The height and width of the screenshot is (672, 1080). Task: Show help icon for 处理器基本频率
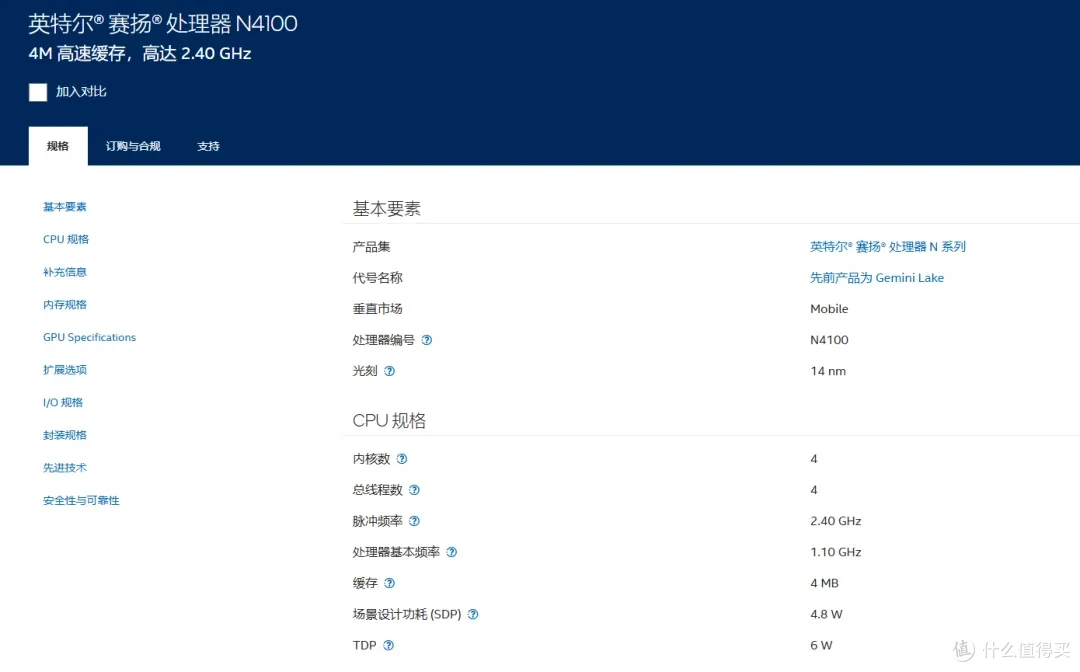pyautogui.click(x=451, y=552)
